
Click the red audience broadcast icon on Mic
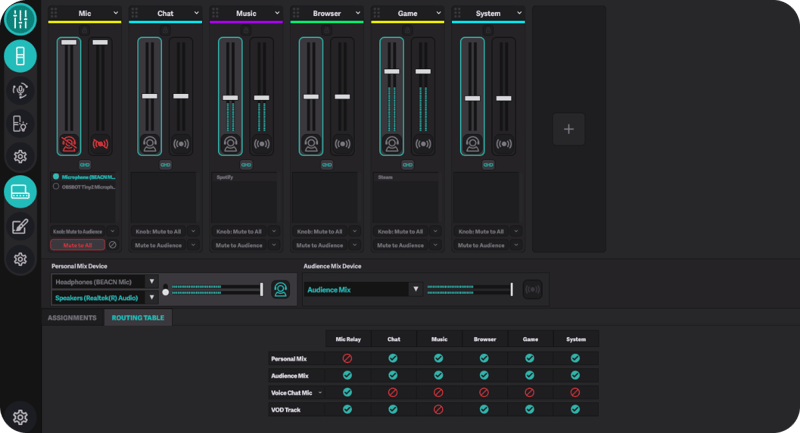pos(99,143)
